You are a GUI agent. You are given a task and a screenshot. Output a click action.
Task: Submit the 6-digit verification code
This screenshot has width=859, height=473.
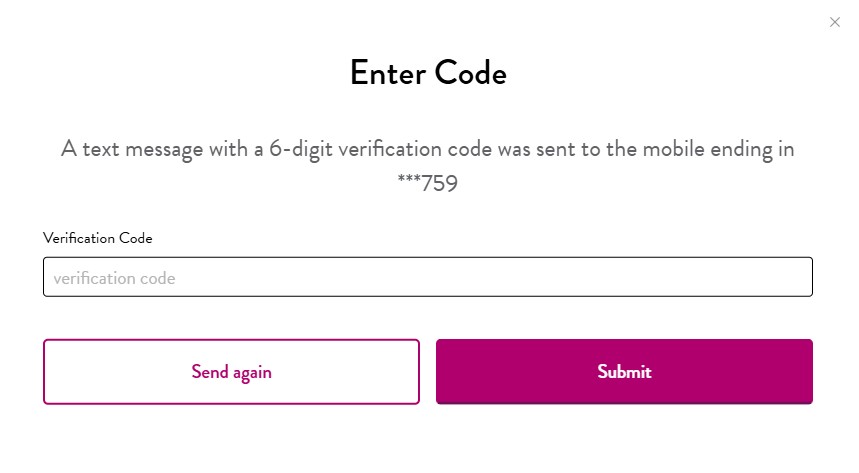[624, 372]
